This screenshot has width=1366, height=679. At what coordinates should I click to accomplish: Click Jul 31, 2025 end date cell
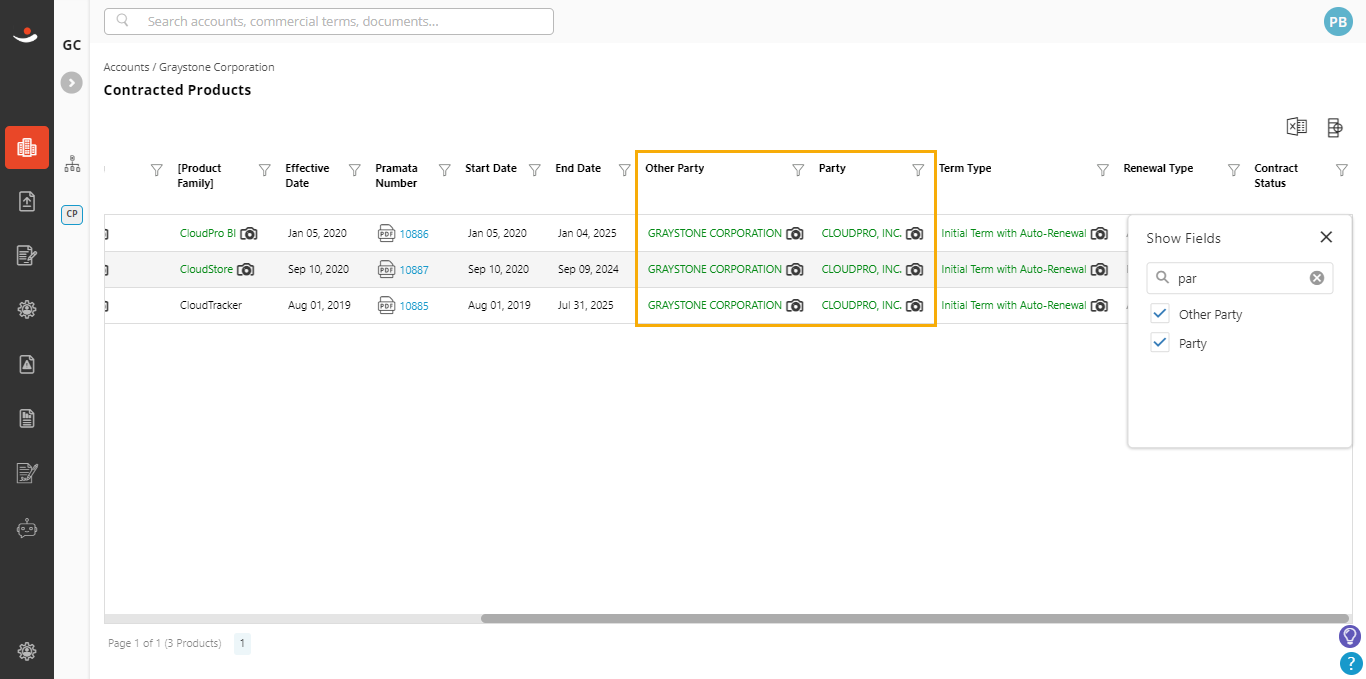[585, 305]
